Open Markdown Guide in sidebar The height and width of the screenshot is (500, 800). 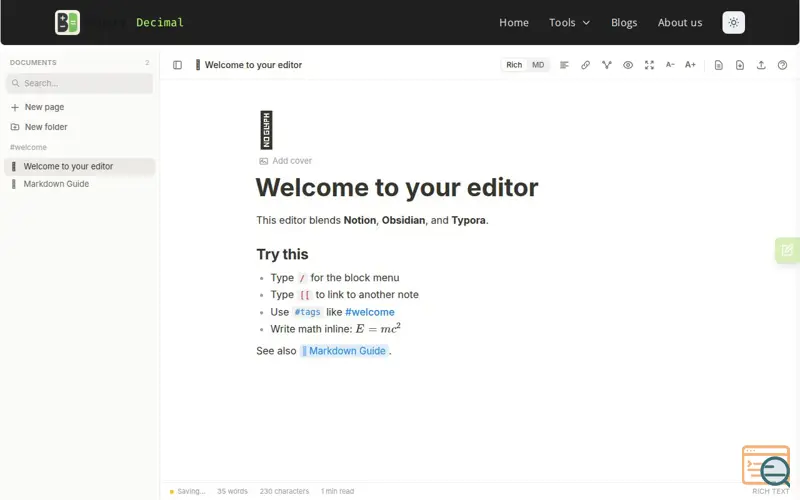(x=80, y=184)
